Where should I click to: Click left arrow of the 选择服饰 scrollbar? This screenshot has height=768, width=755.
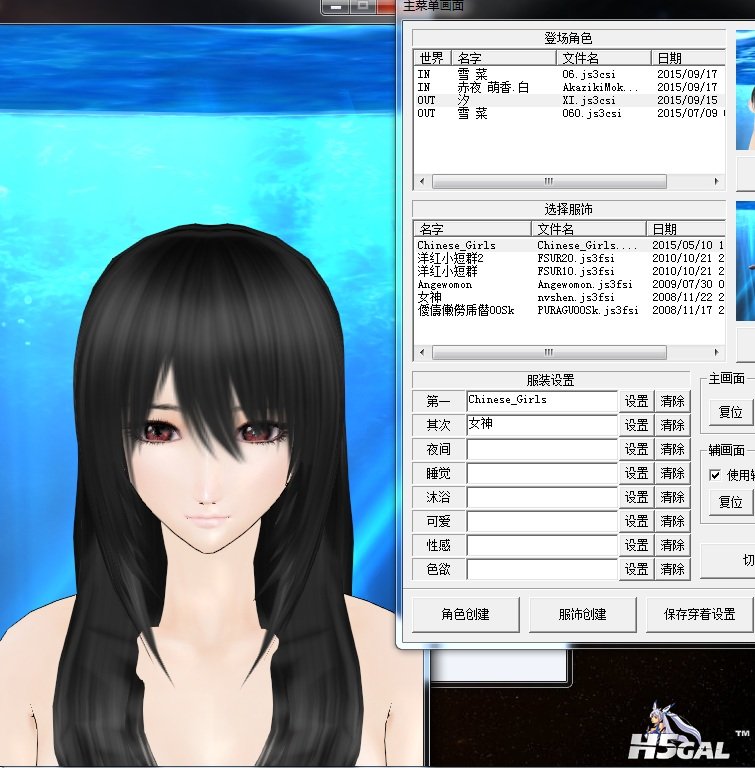(421, 352)
